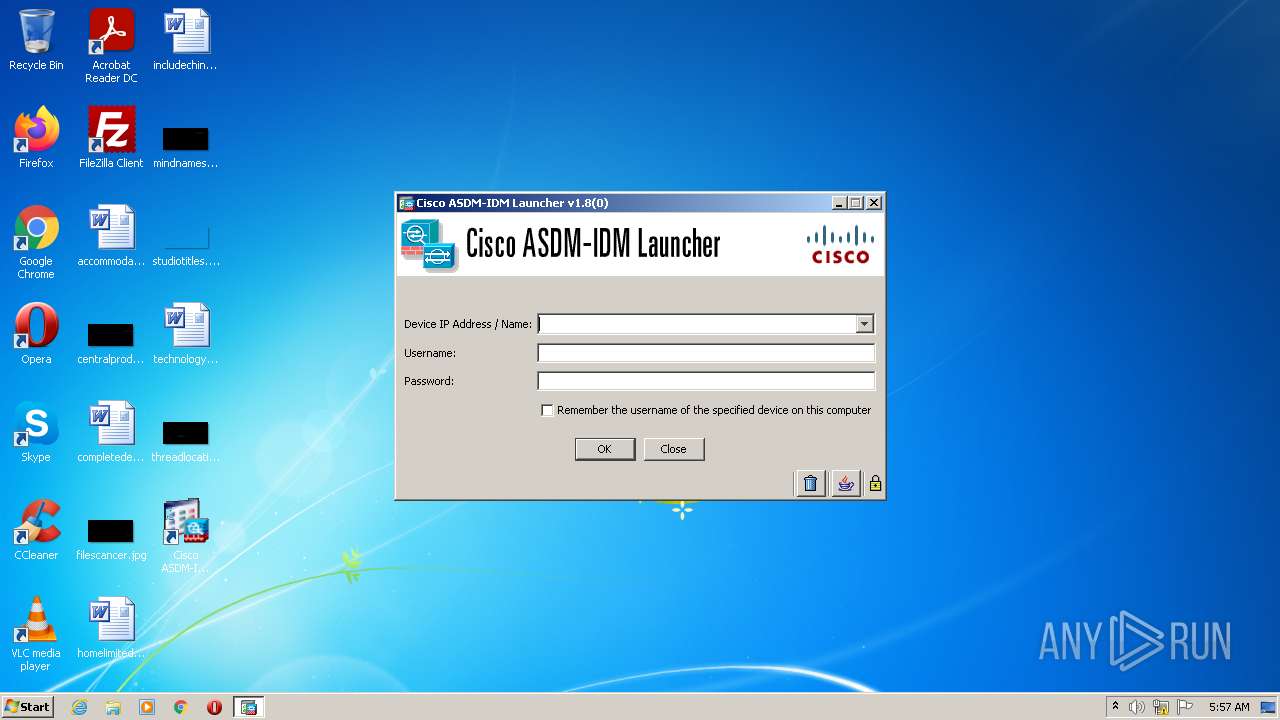
Task: Minimize the Cisco ASDM-IDM Launcher window
Action: coord(839,203)
